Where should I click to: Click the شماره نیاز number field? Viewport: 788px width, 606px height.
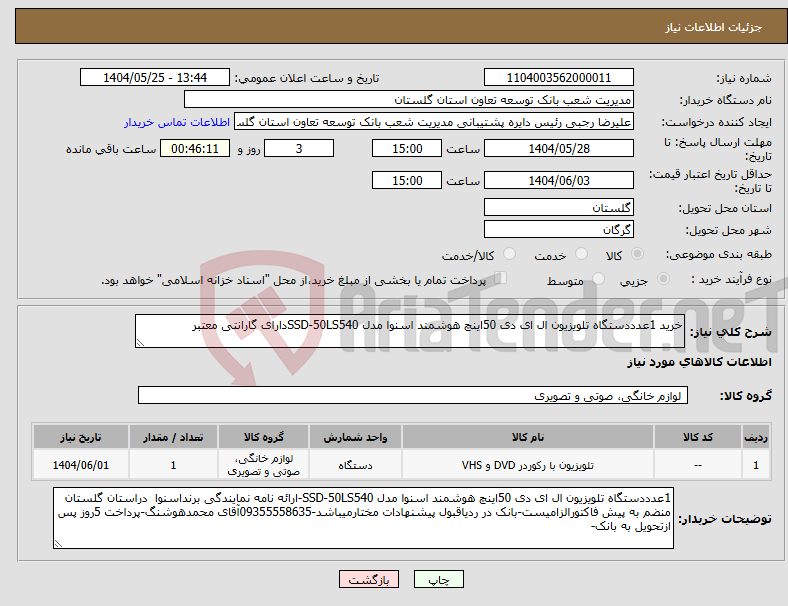click(558, 77)
